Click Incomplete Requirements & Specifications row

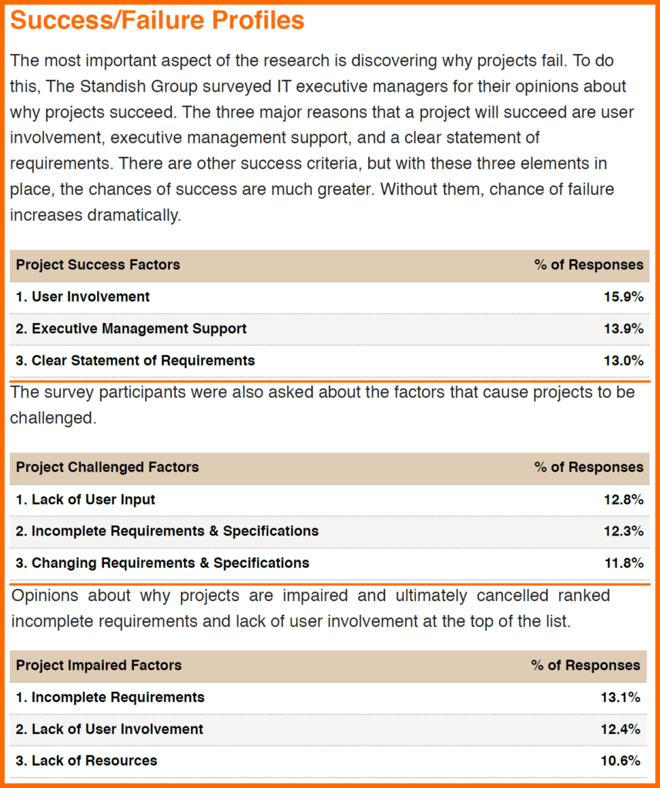[330, 531]
